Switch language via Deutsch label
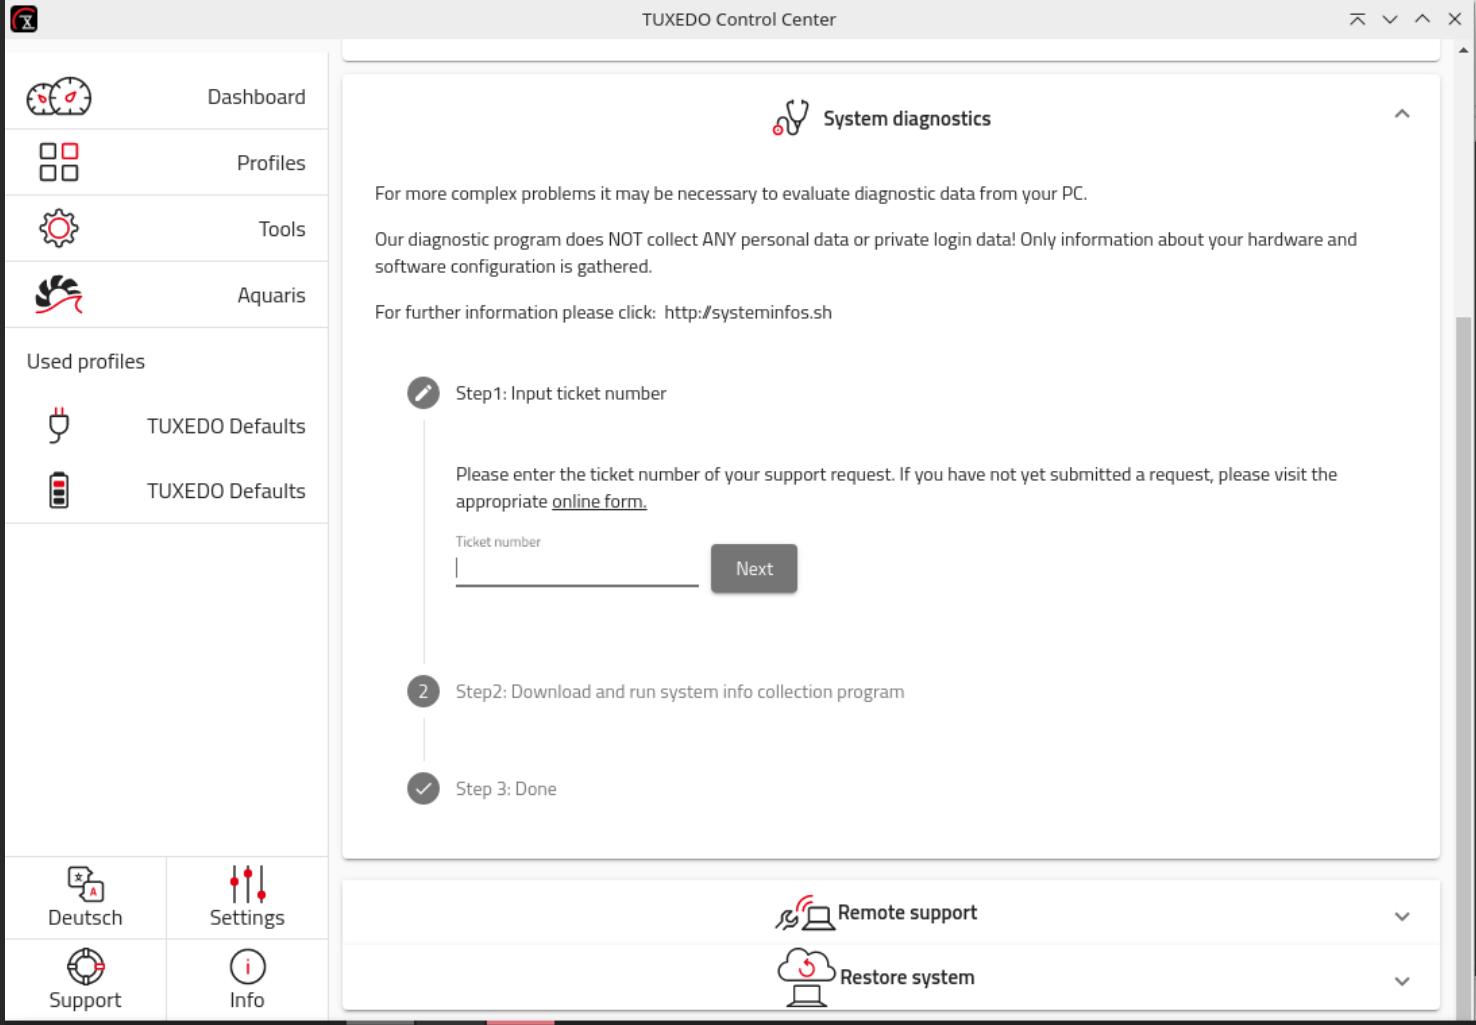This screenshot has width=1476, height=1025. tap(85, 917)
